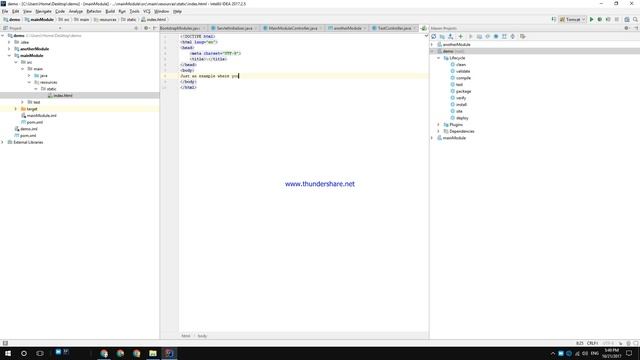Image resolution: width=640 pixels, height=360 pixels.
Task: Open Project panel gear settings
Action: click(146, 28)
